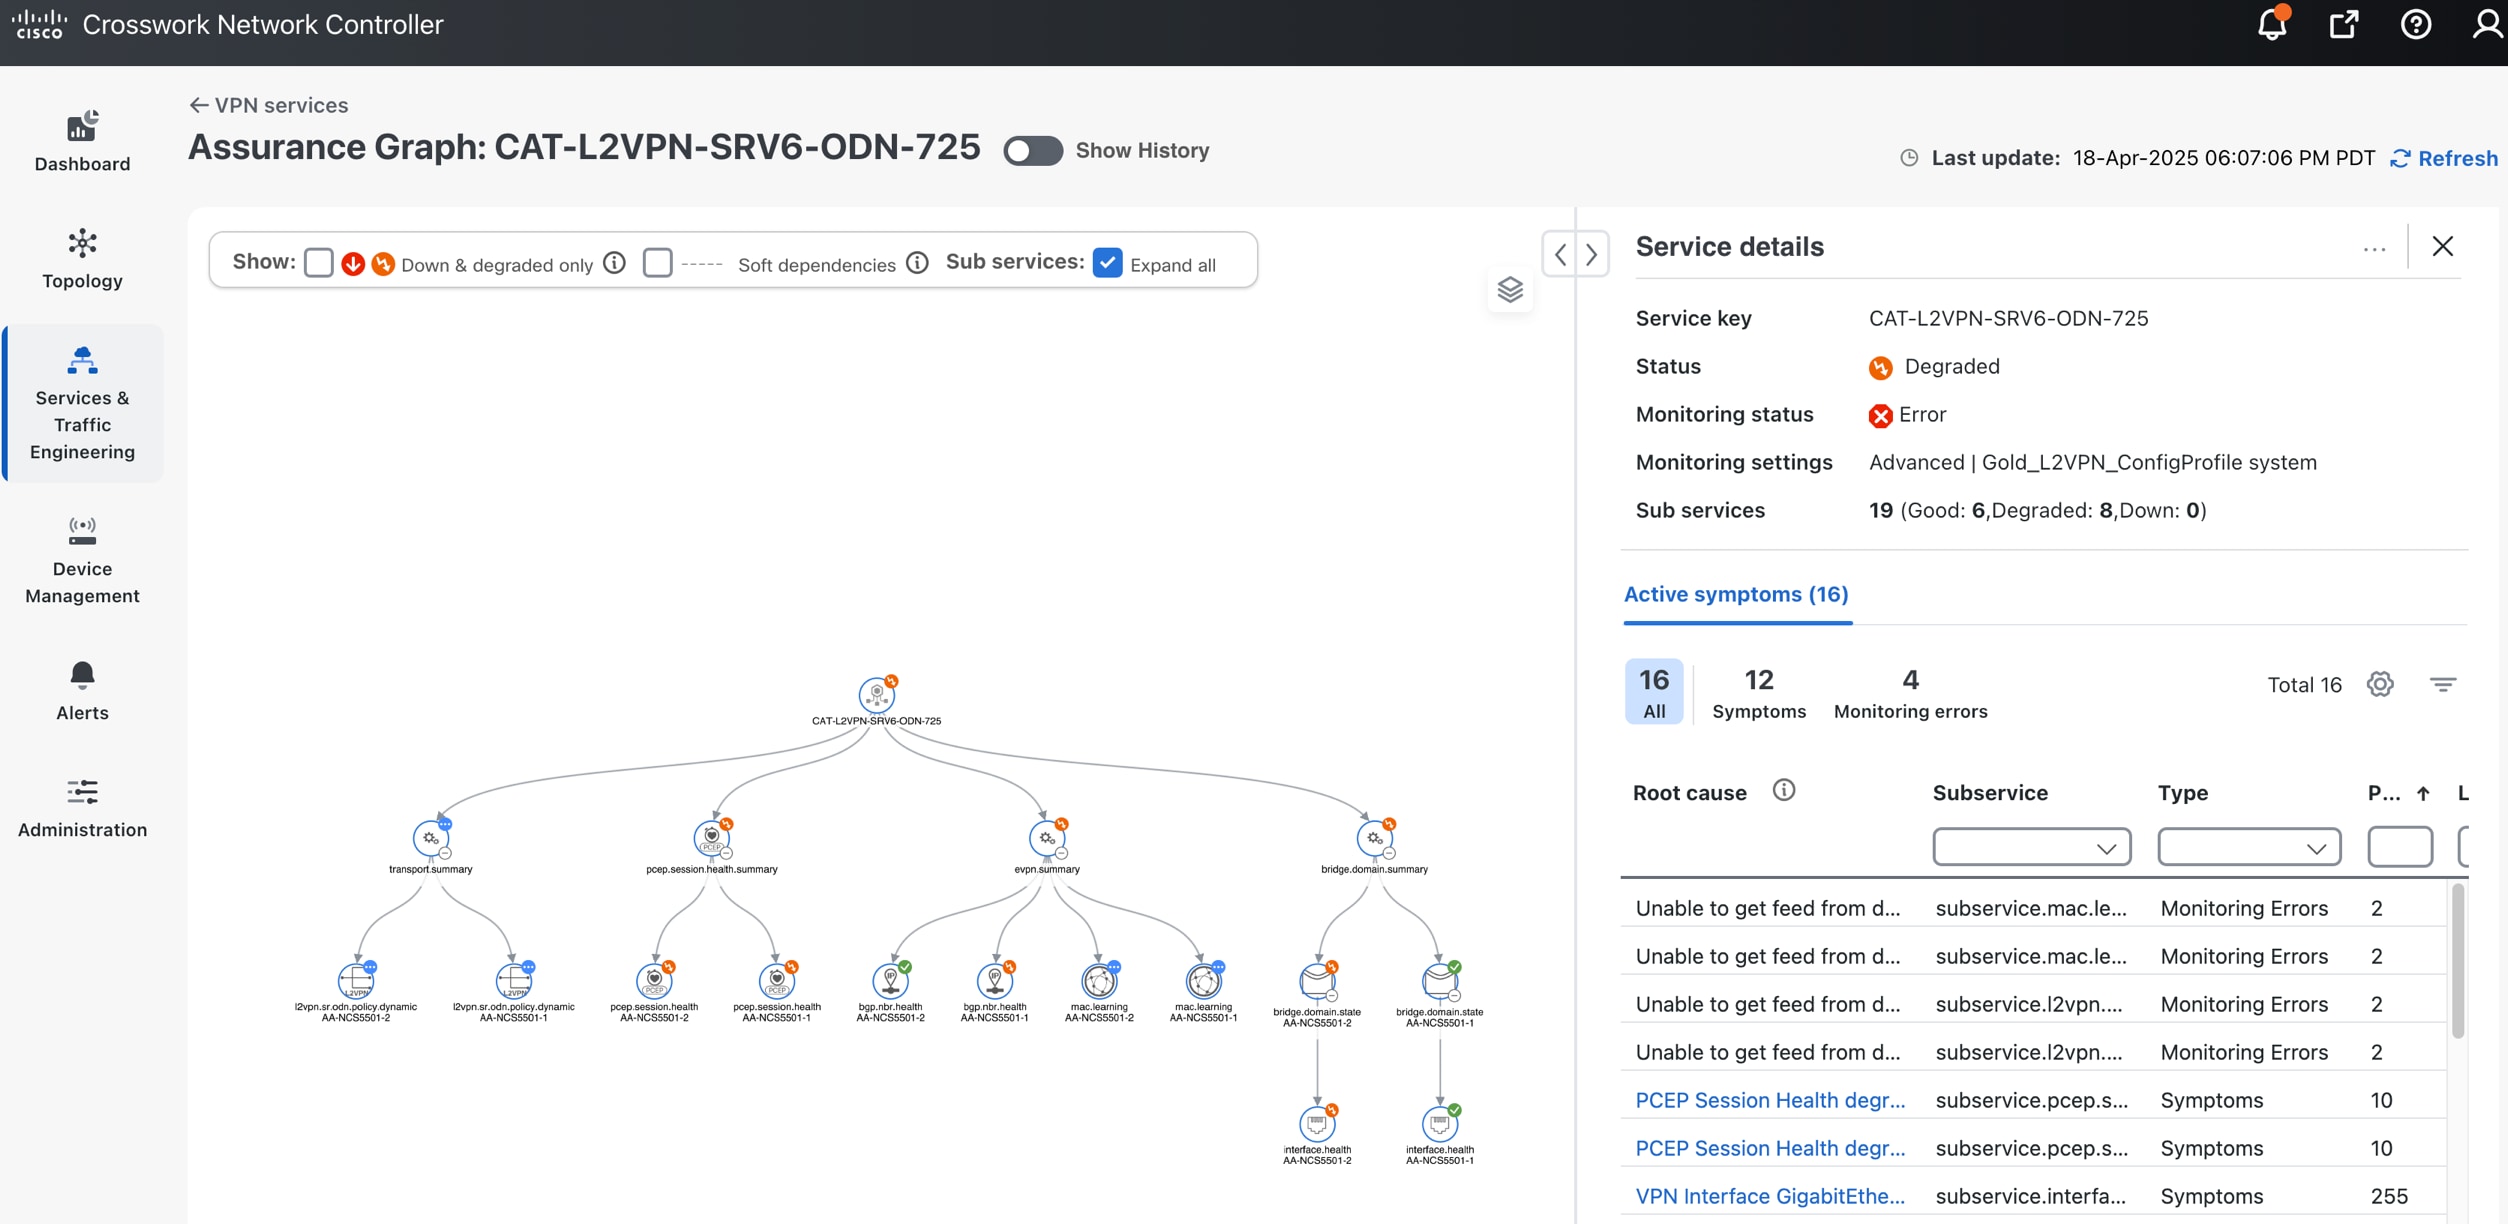2508x1224 pixels.
Task: Select l2vpn.sr.odn.policy.dynamic AA-NCS5501-2 node
Action: (356, 981)
